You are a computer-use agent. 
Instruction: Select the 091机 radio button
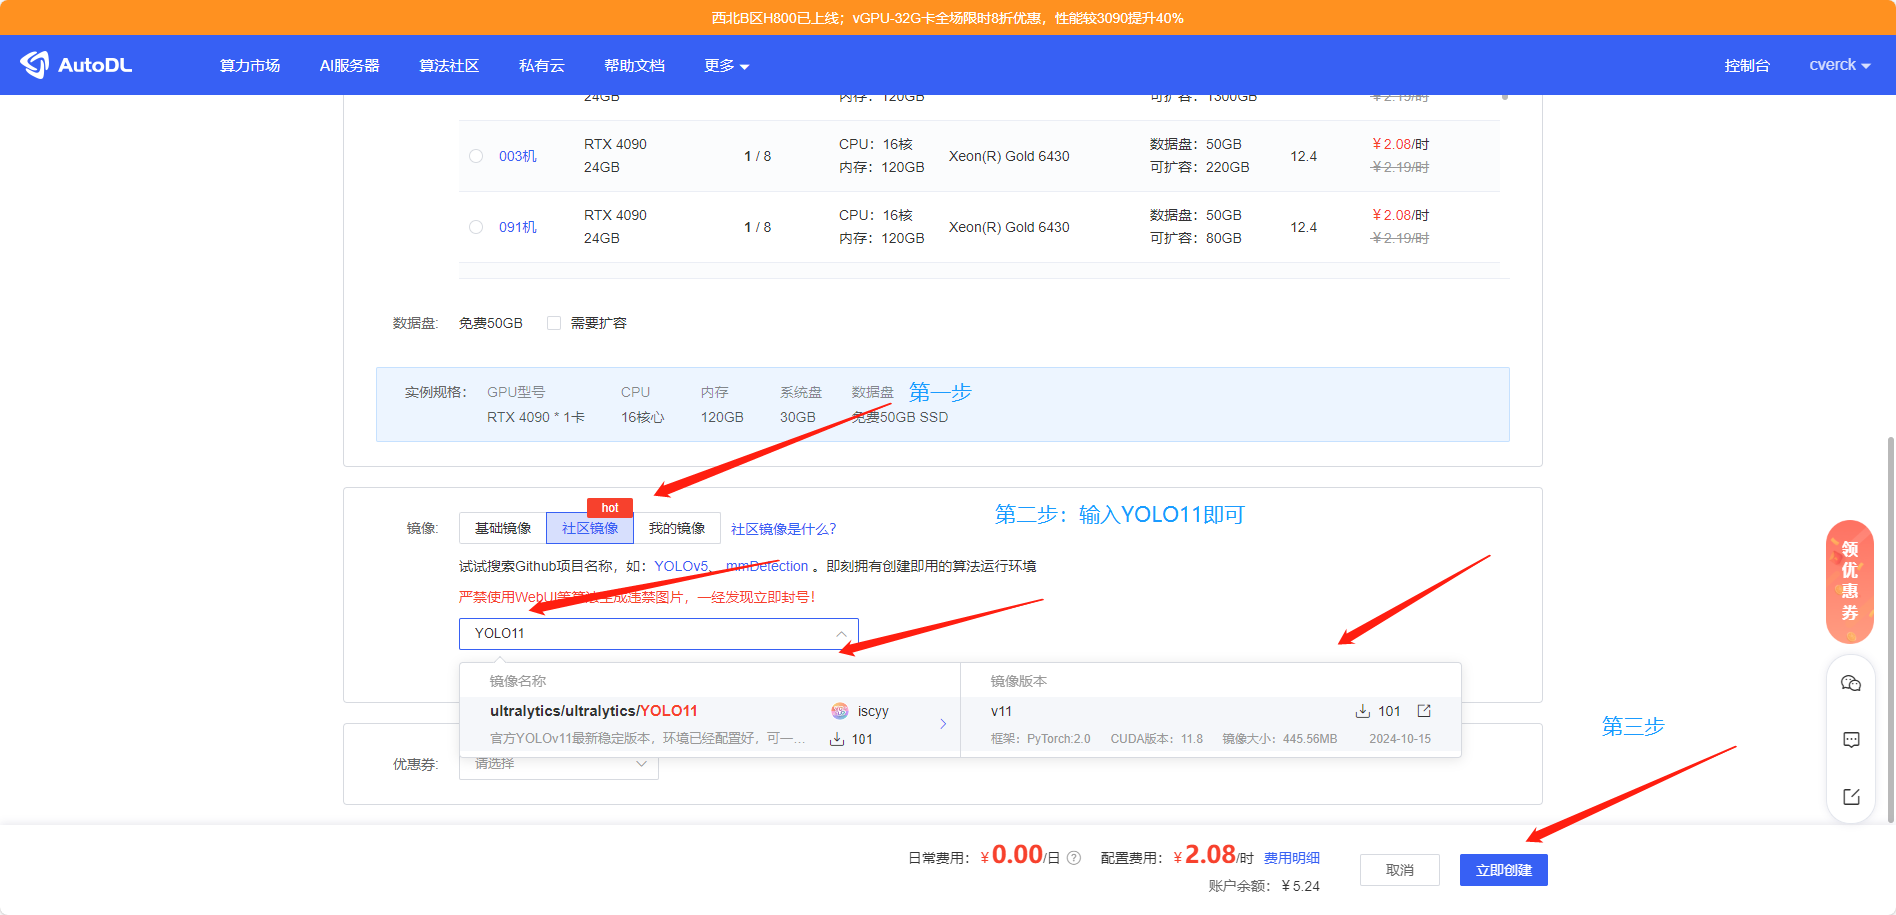[x=476, y=227]
